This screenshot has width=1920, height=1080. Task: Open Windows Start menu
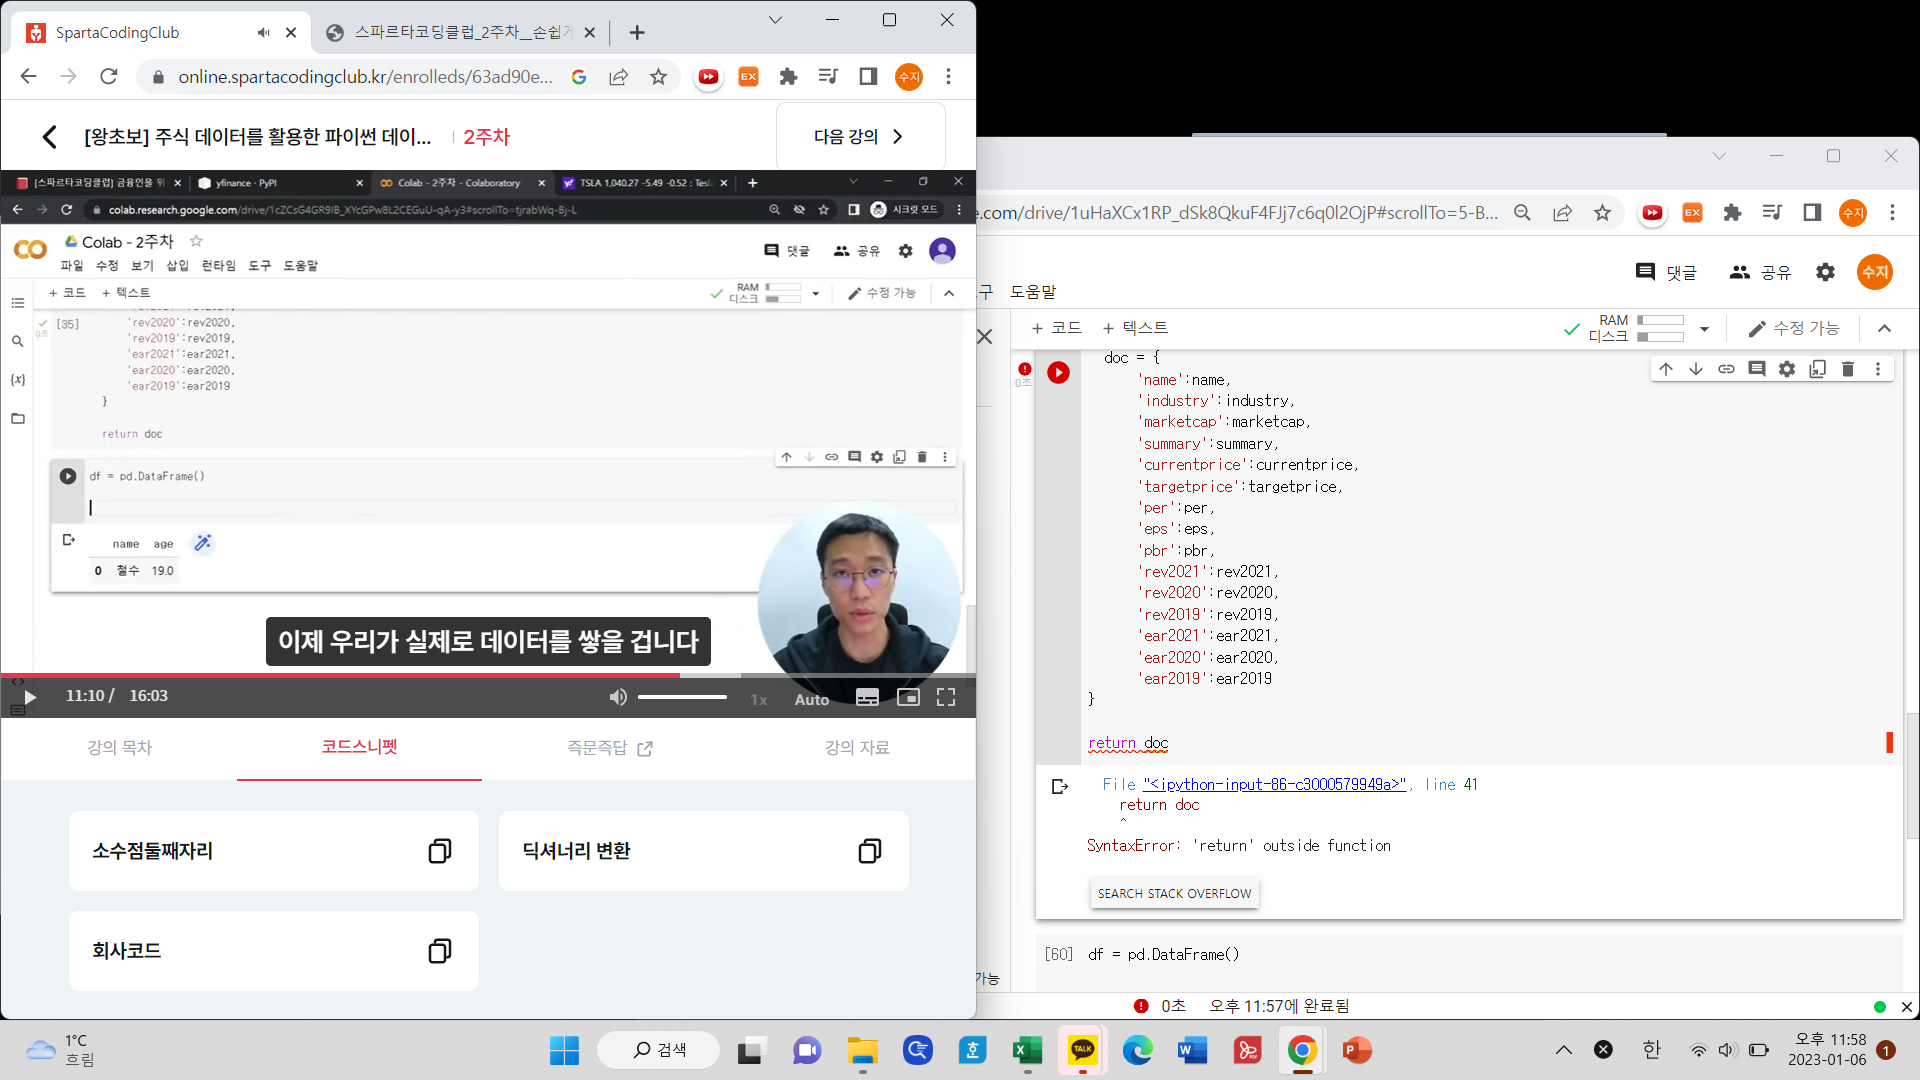(564, 1050)
